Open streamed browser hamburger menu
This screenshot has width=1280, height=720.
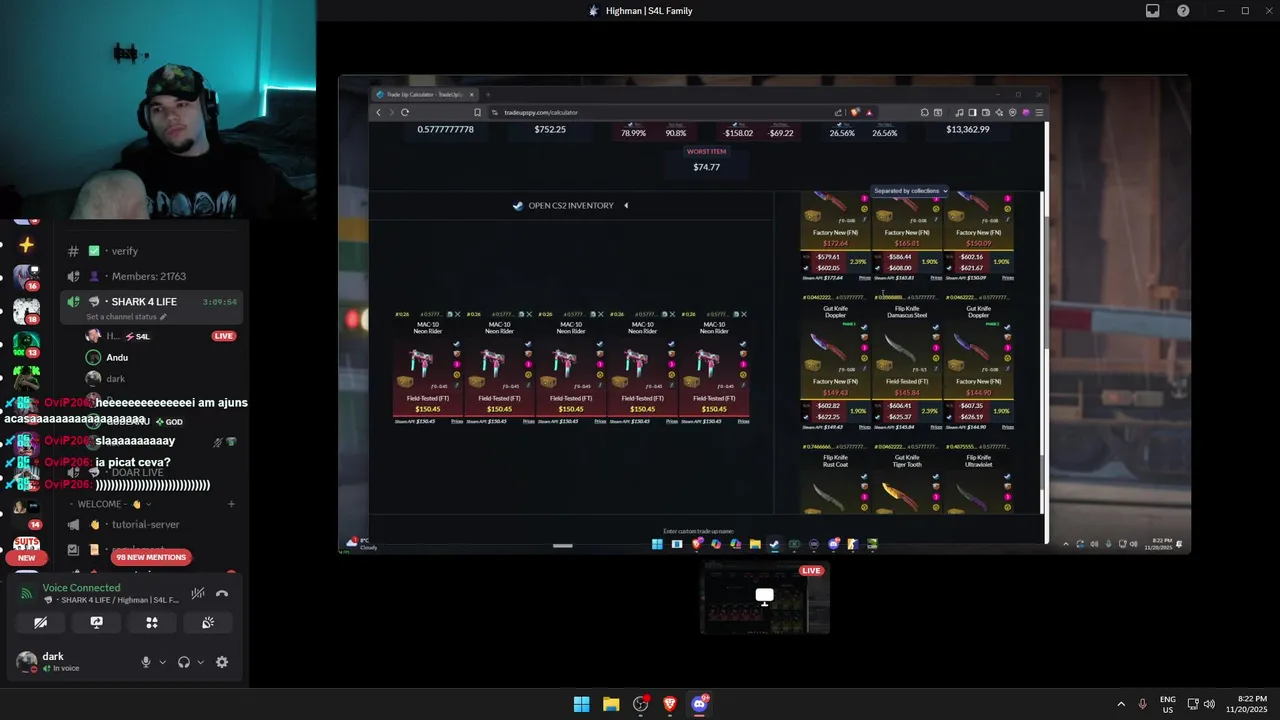tap(1039, 112)
